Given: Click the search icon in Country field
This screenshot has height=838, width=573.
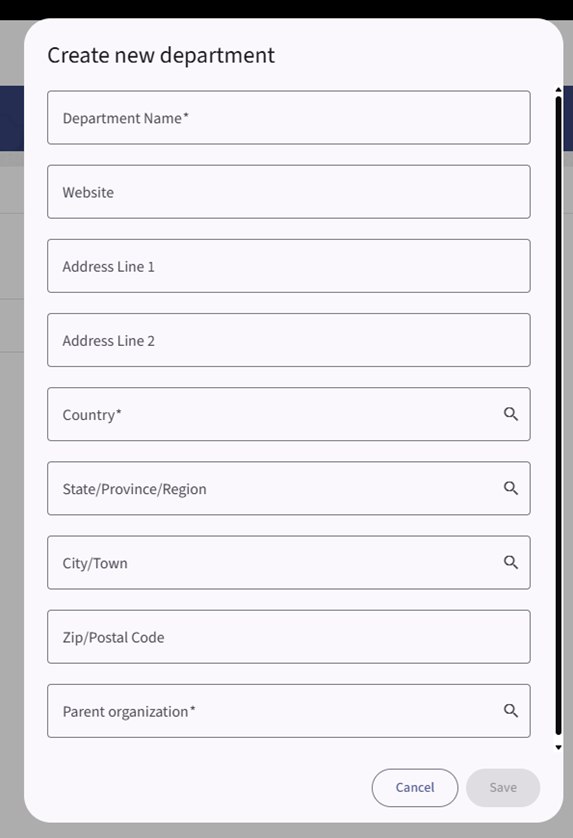Looking at the screenshot, I should click(511, 414).
